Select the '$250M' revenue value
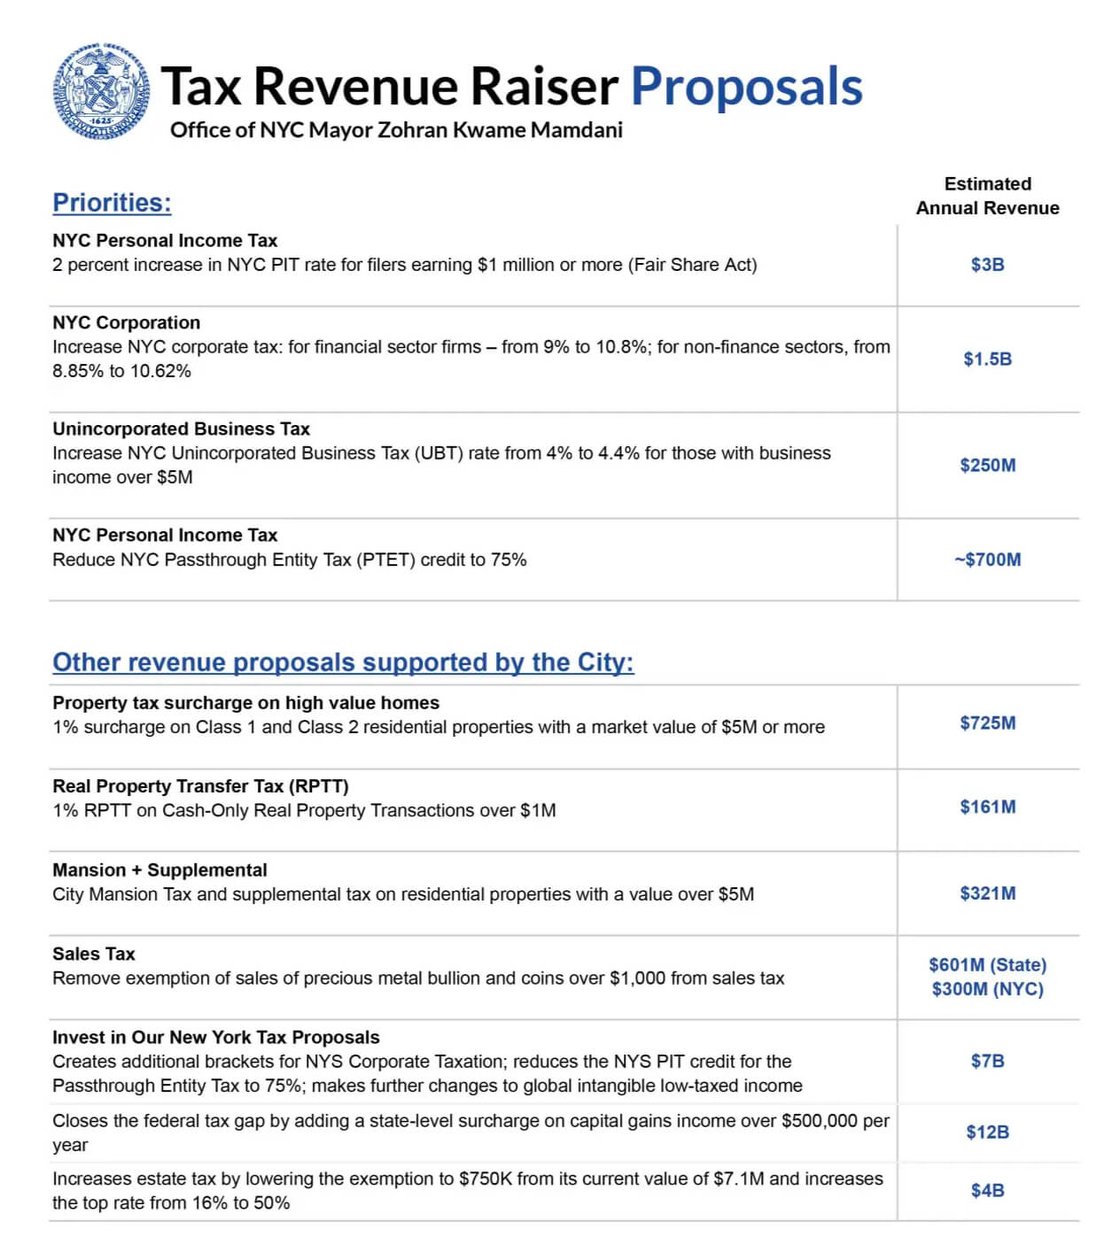1120x1260 pixels. 987,465
